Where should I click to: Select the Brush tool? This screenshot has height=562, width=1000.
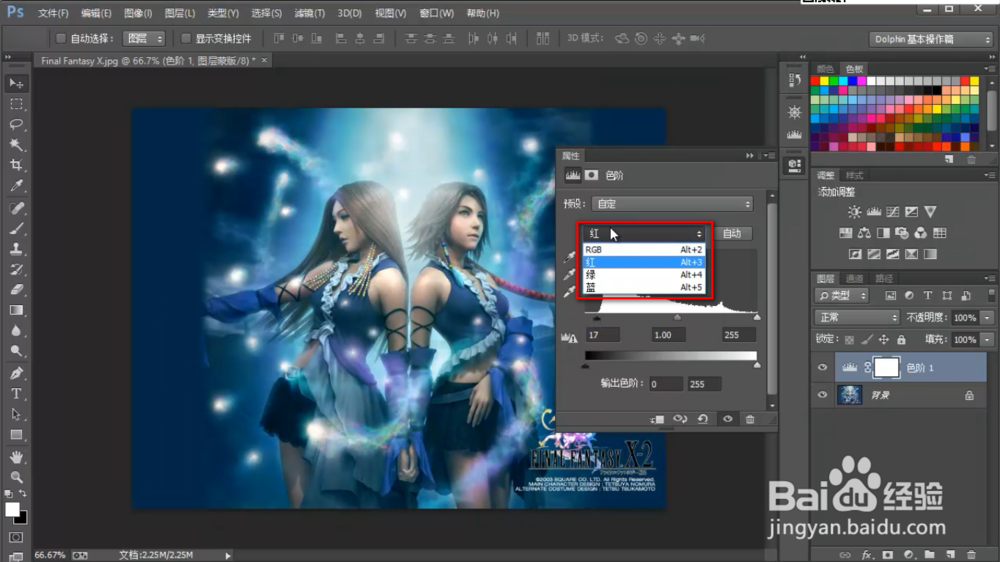coord(16,228)
